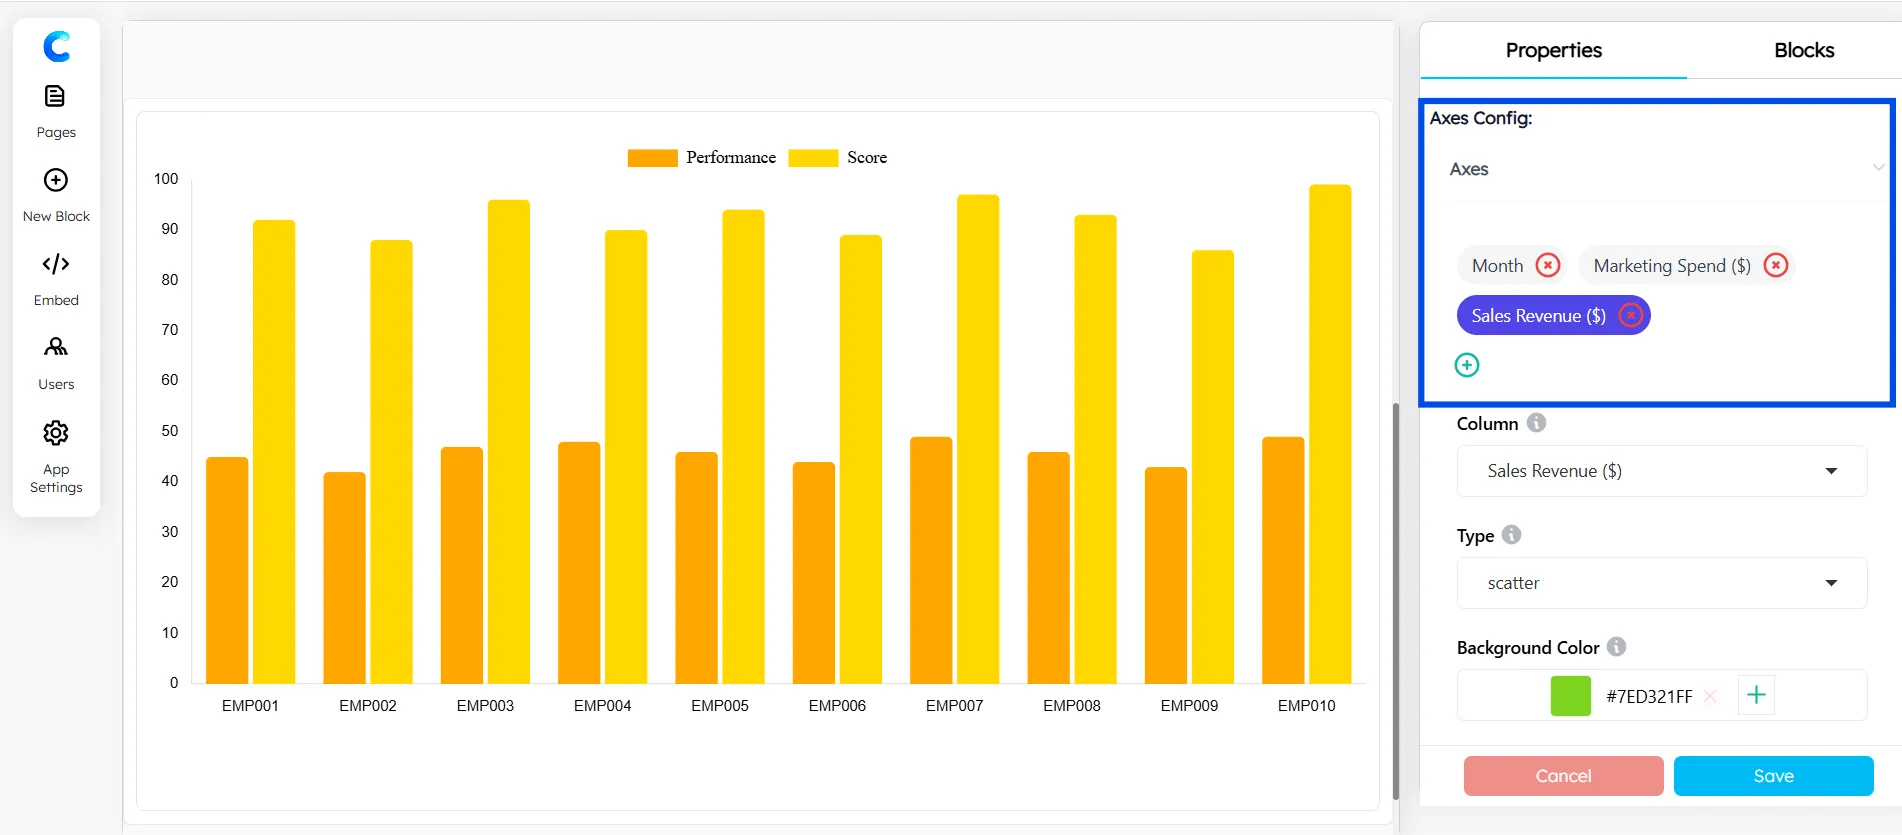The width and height of the screenshot is (1902, 835).
Task: Switch to the Blocks tab
Action: click(x=1804, y=50)
